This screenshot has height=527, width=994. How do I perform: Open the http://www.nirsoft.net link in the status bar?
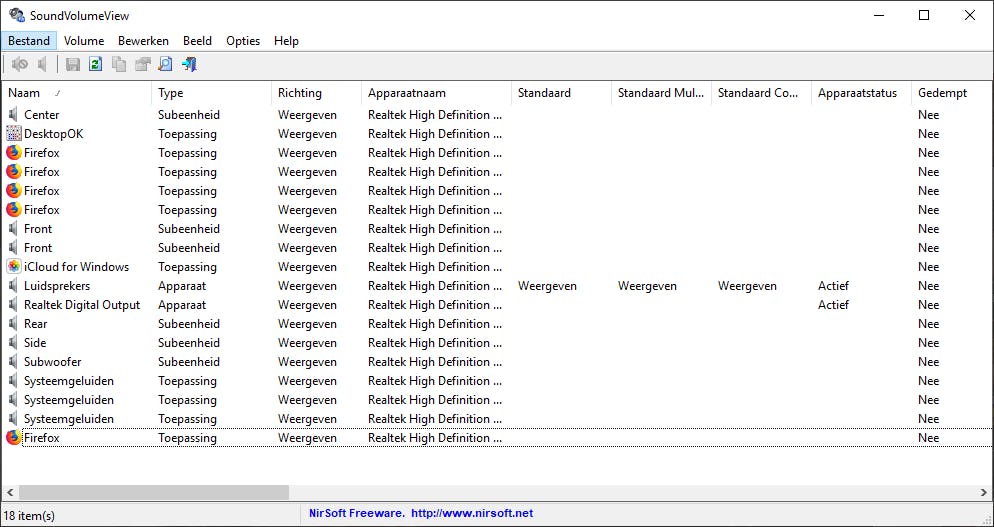472,513
